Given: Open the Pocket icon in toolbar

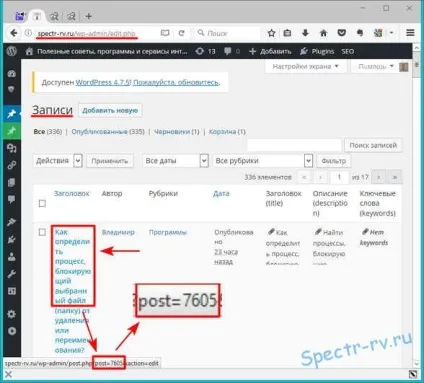Looking at the screenshot, I should (x=341, y=33).
